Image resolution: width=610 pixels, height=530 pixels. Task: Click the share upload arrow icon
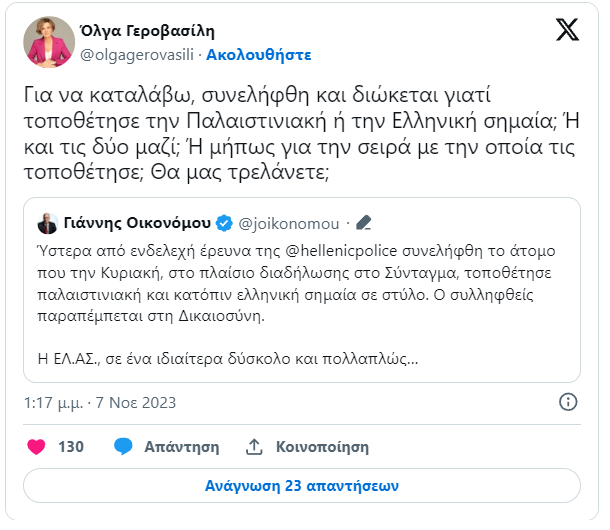[254, 447]
